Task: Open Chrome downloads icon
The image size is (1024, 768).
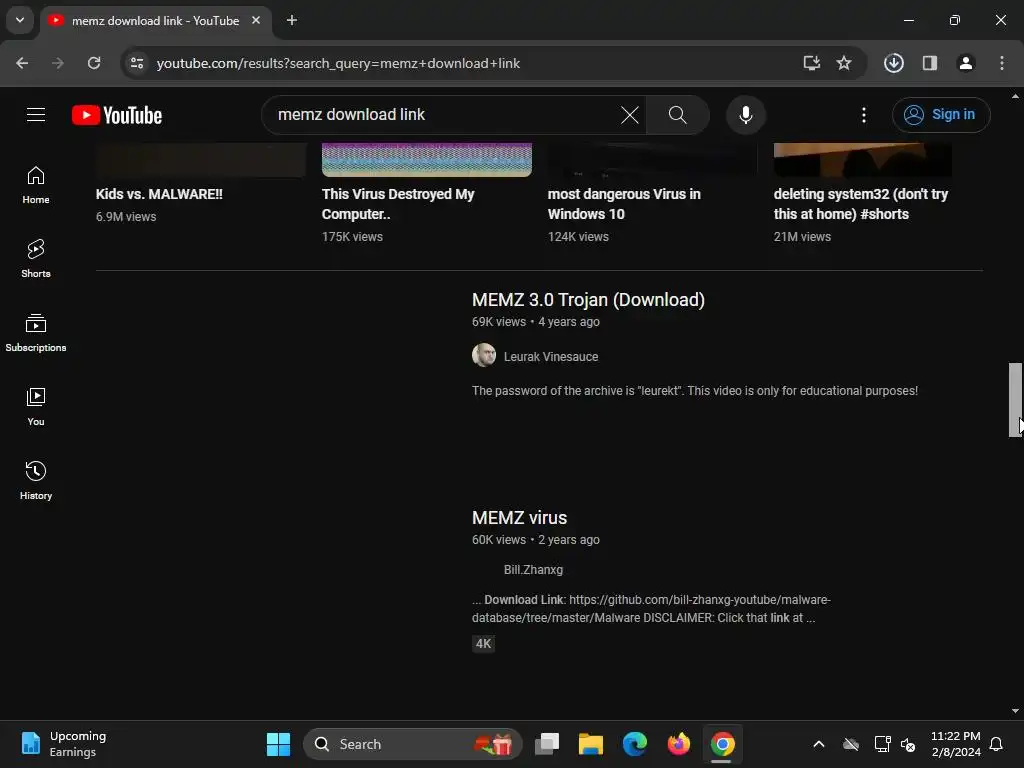Action: coord(893,63)
